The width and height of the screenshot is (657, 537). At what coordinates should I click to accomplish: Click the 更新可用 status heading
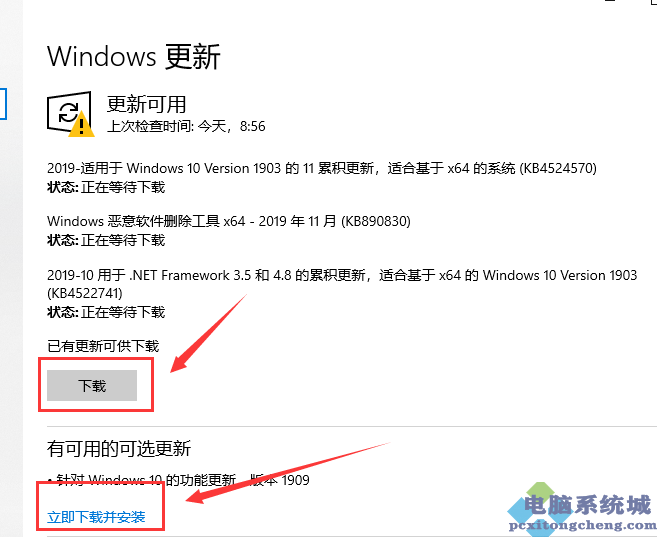point(146,104)
